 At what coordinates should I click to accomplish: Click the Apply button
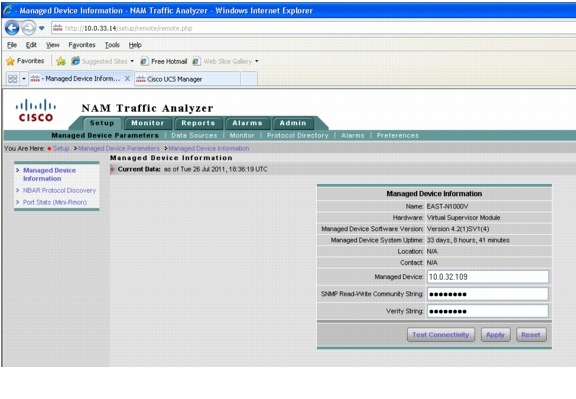495,335
